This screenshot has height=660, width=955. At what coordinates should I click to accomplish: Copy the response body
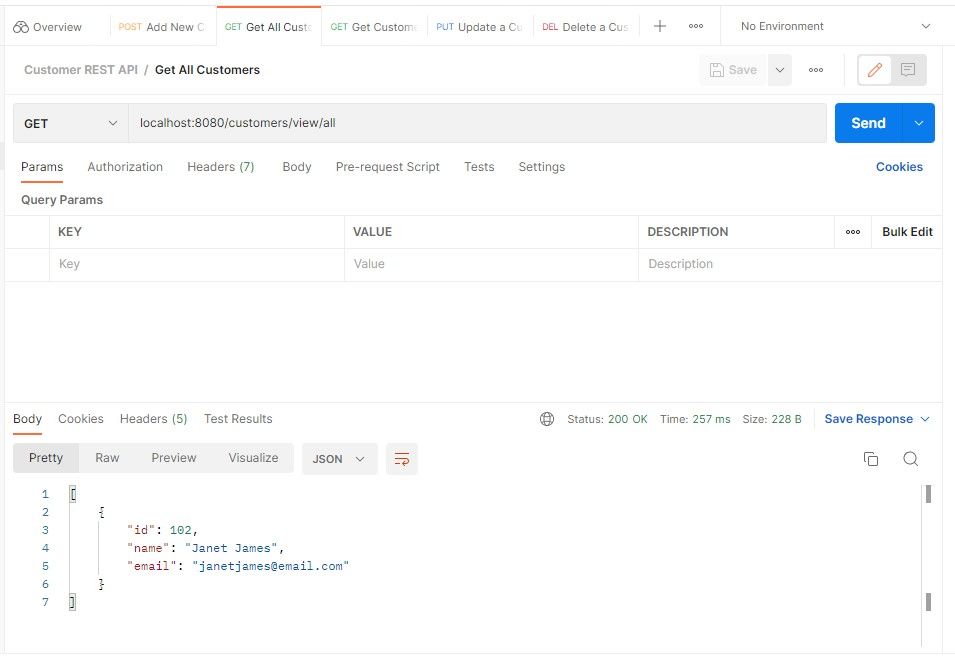871,458
